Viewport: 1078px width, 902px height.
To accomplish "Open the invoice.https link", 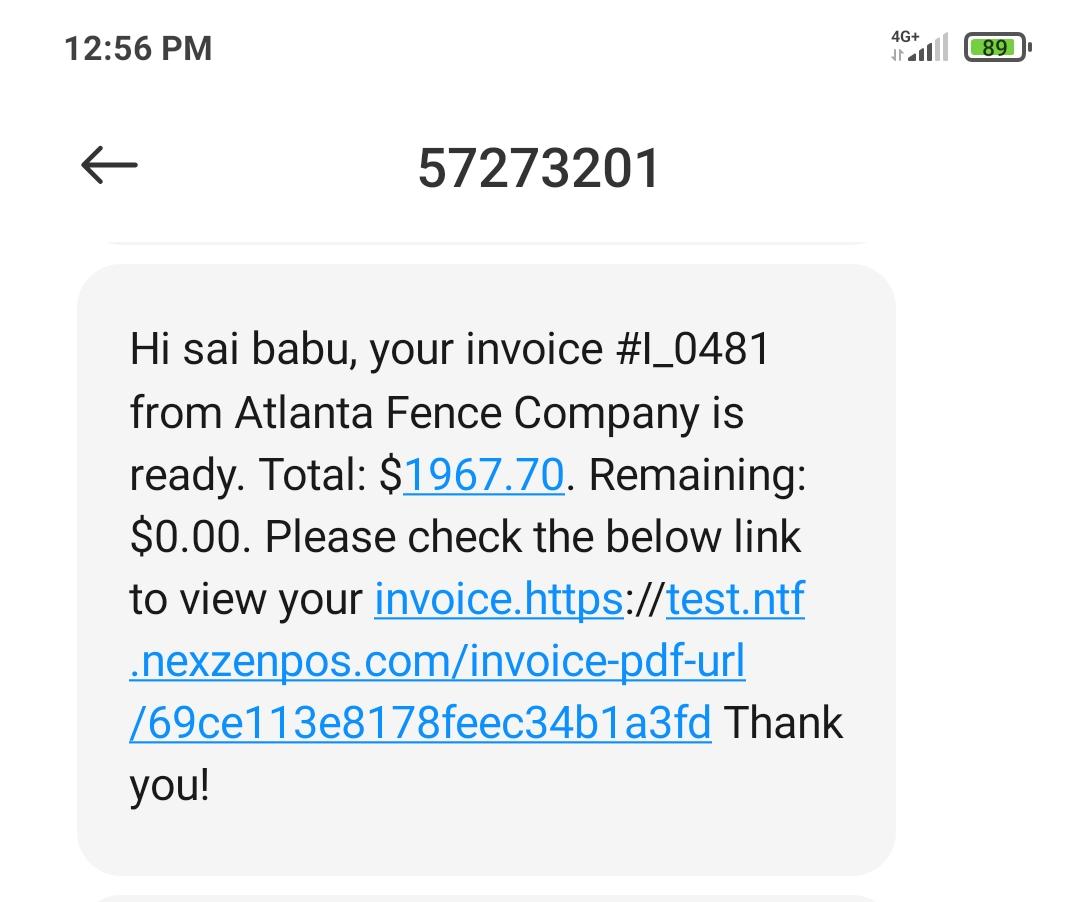I will click(499, 599).
